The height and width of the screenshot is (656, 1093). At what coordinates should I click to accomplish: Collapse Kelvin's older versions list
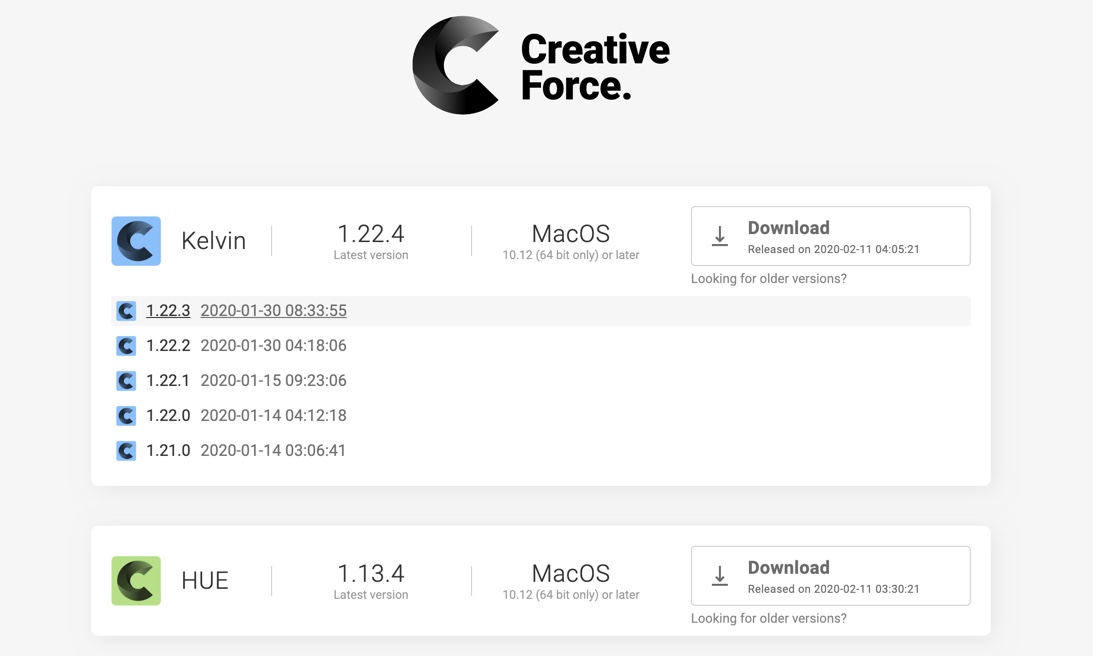click(x=768, y=279)
